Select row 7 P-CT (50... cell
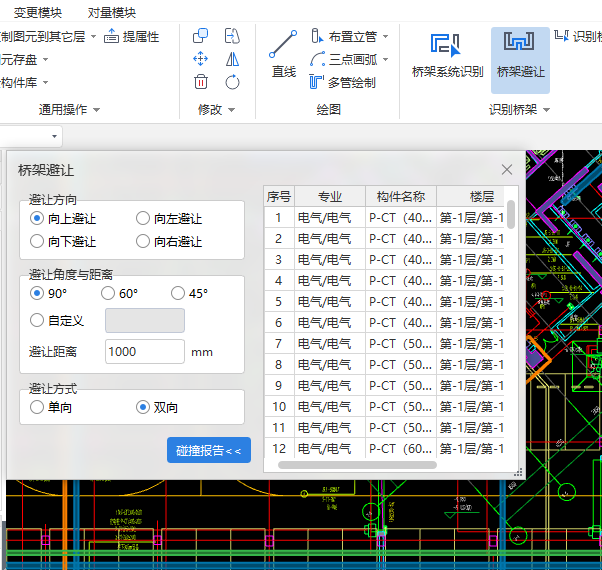 (x=400, y=344)
